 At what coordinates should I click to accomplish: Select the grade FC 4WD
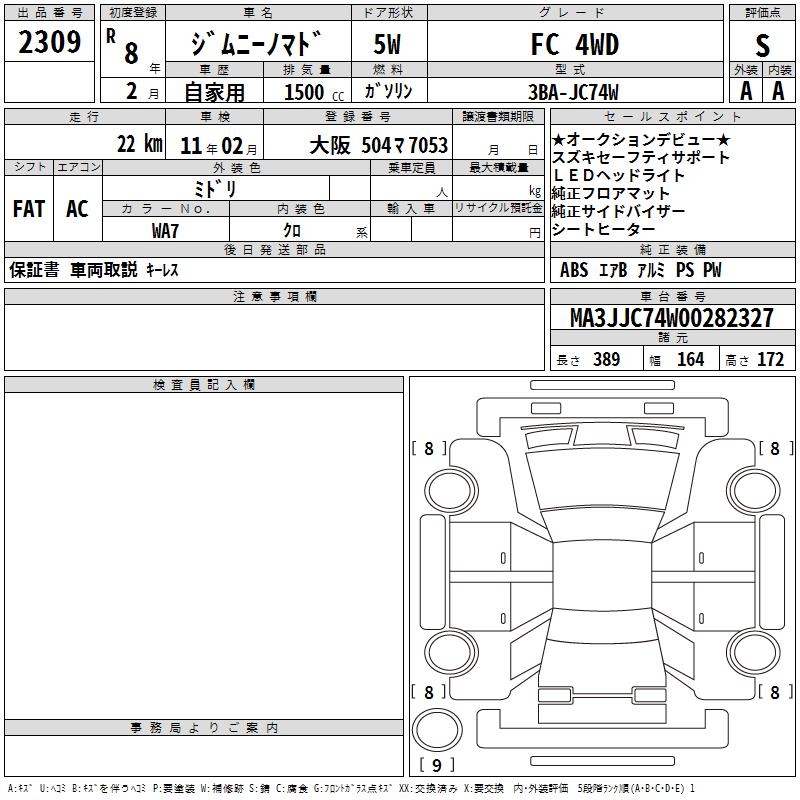574,45
